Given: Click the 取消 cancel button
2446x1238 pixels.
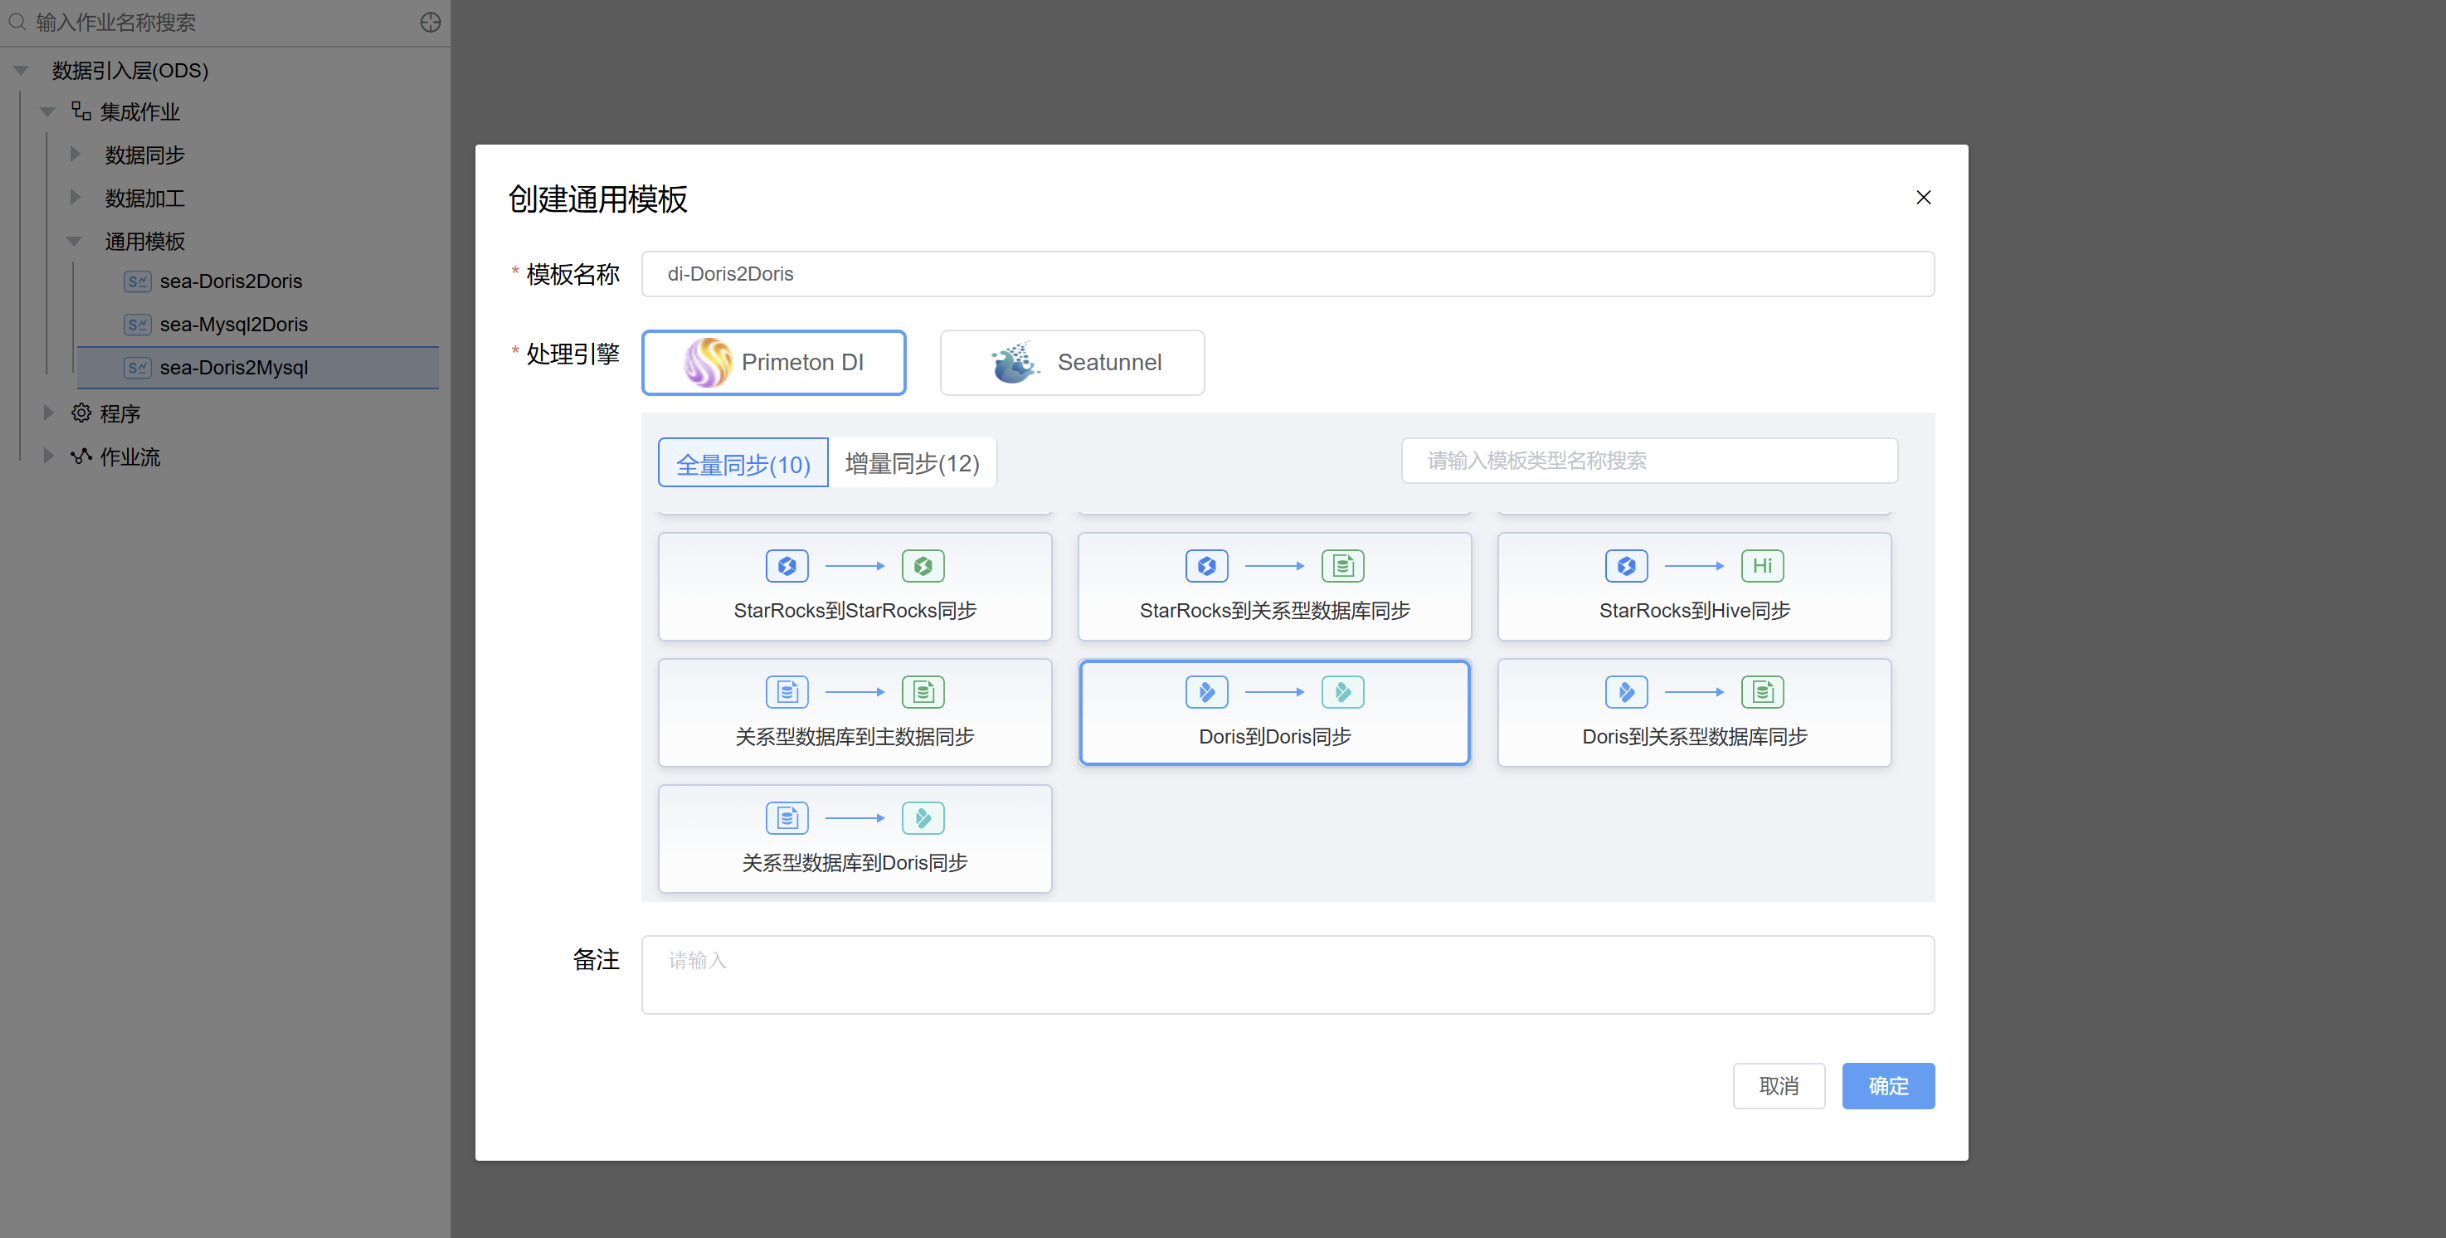Looking at the screenshot, I should click(1778, 1086).
